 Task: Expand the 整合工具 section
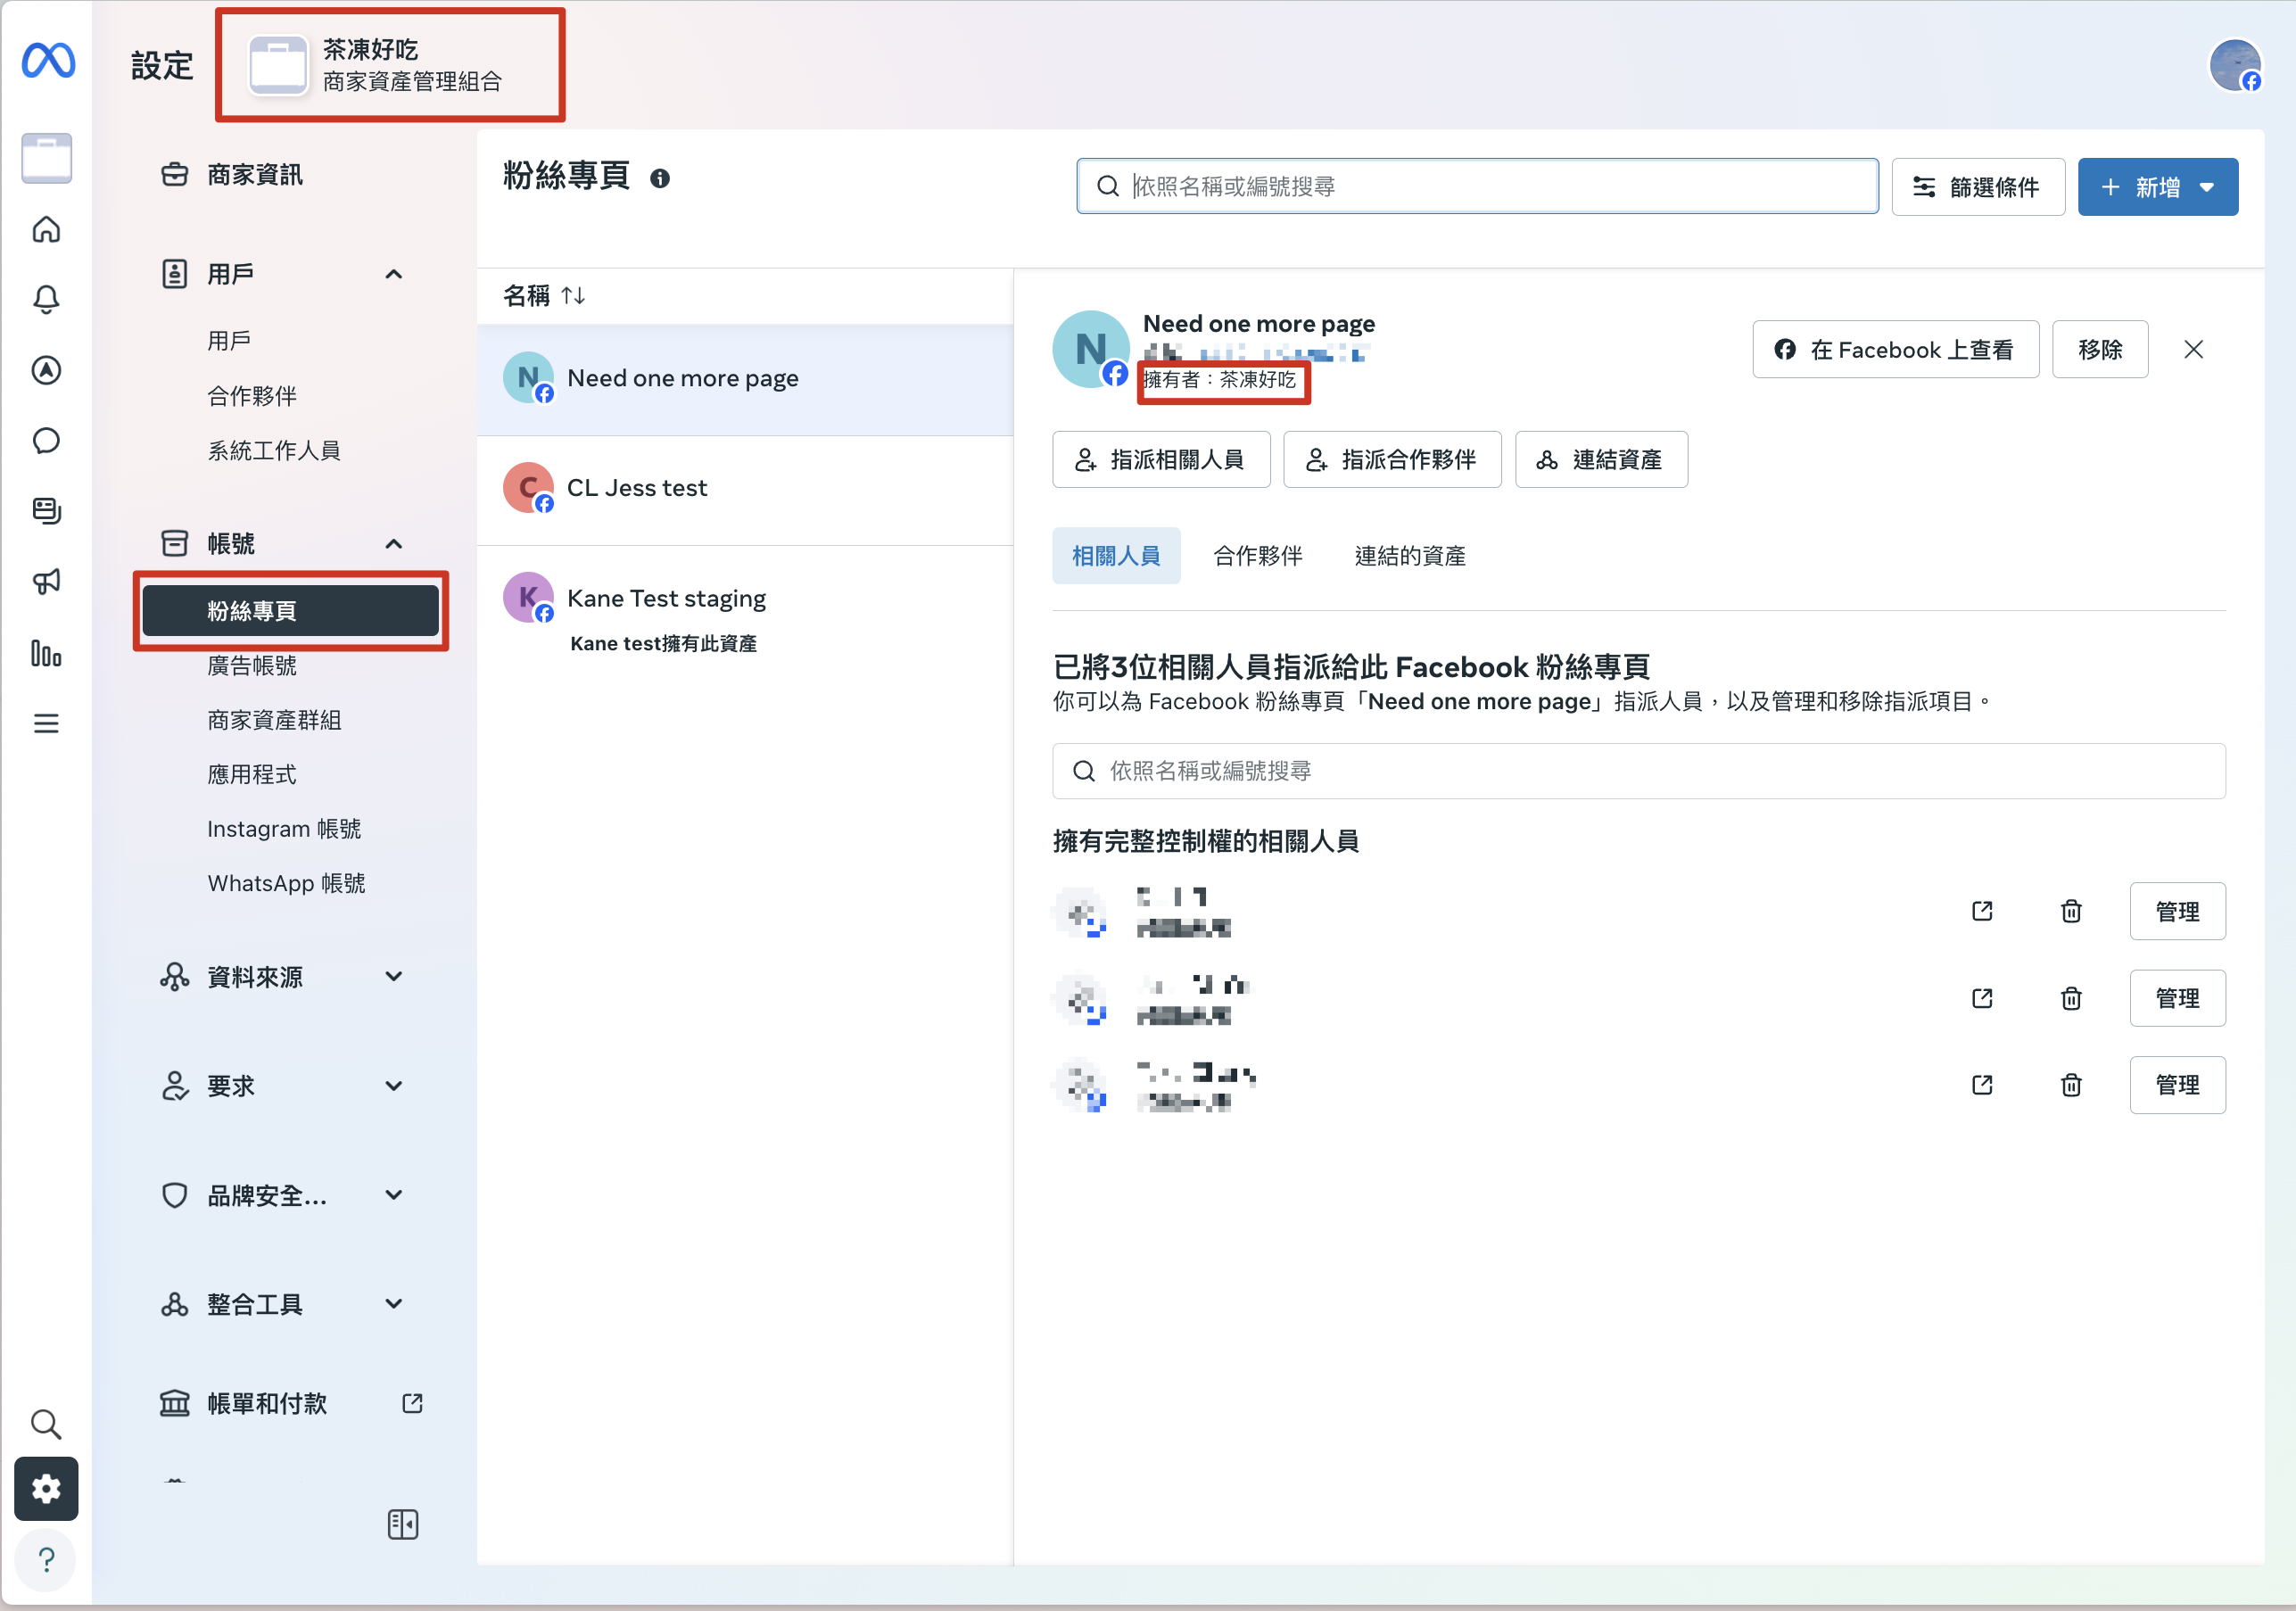(x=394, y=1304)
